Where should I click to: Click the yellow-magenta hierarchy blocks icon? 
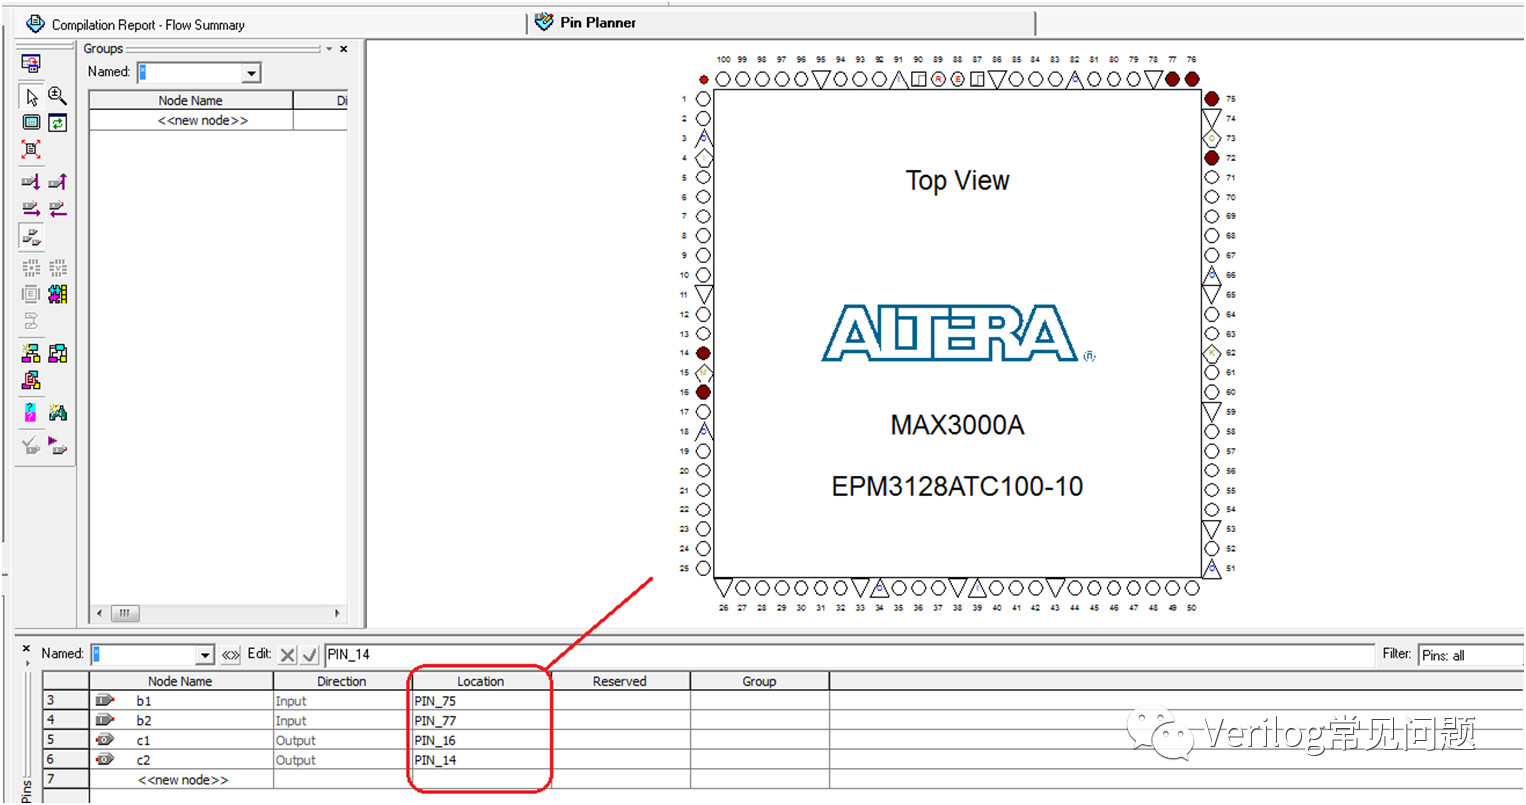[31, 353]
